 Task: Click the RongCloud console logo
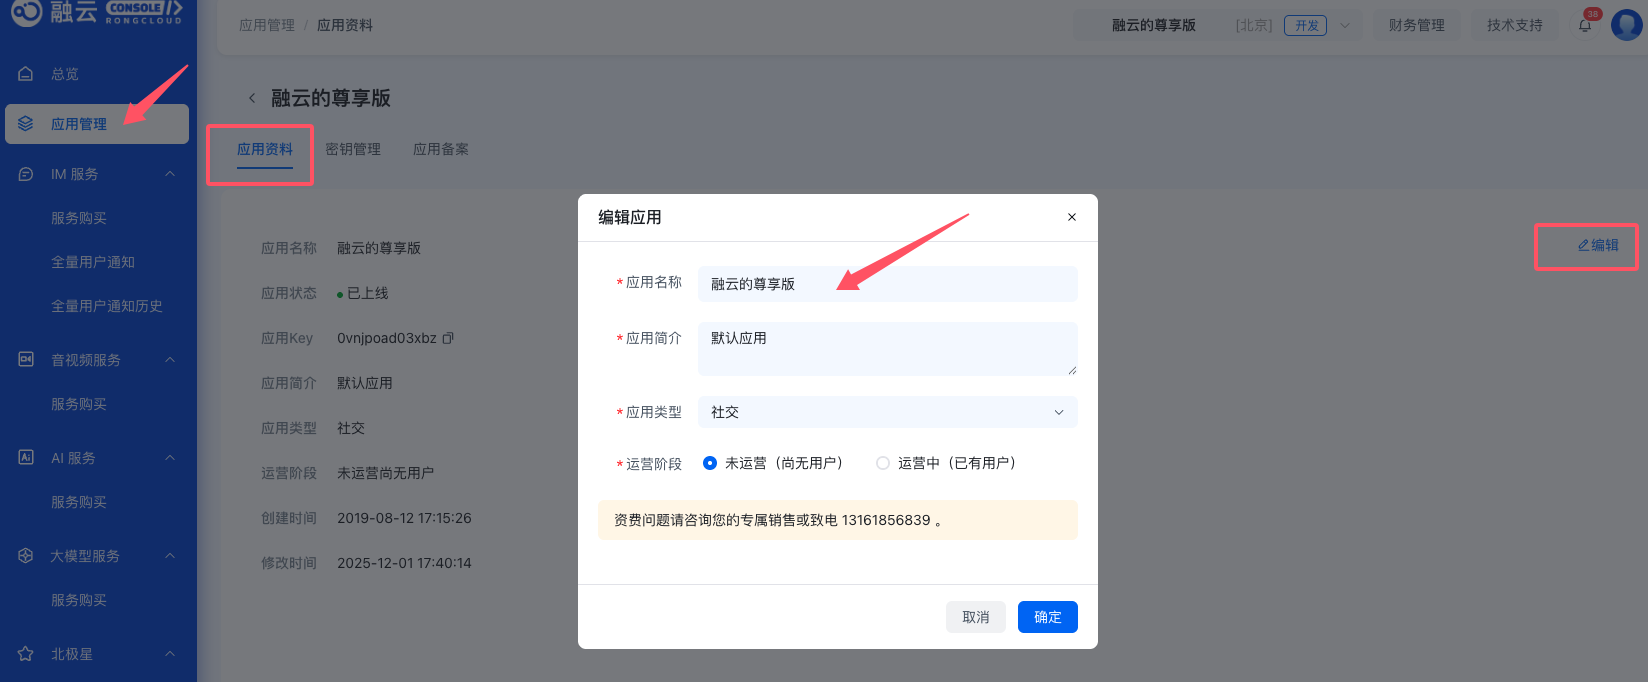tap(97, 12)
